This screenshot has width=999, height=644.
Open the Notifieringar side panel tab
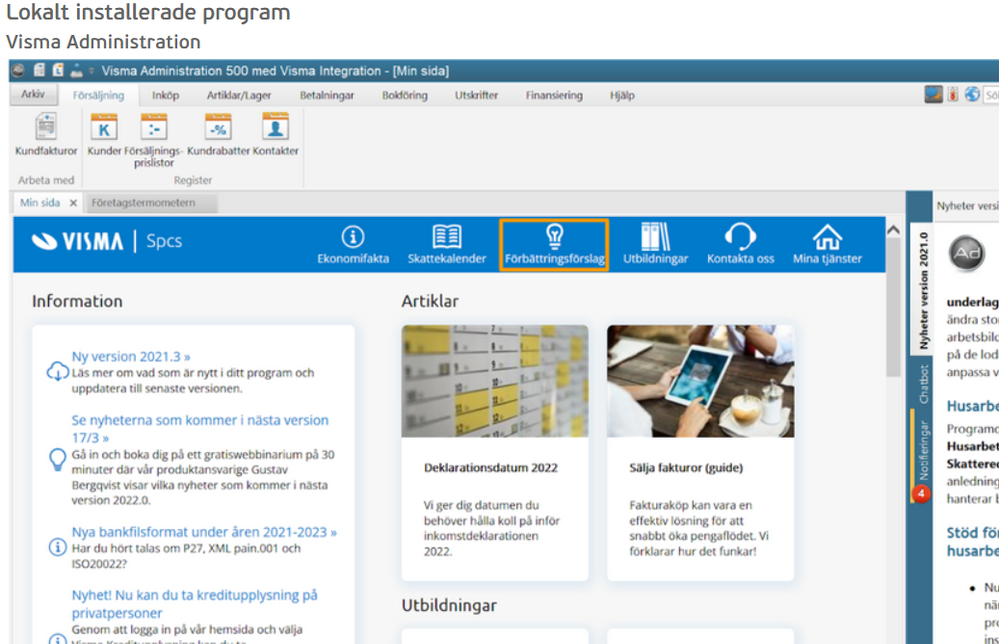point(923,448)
